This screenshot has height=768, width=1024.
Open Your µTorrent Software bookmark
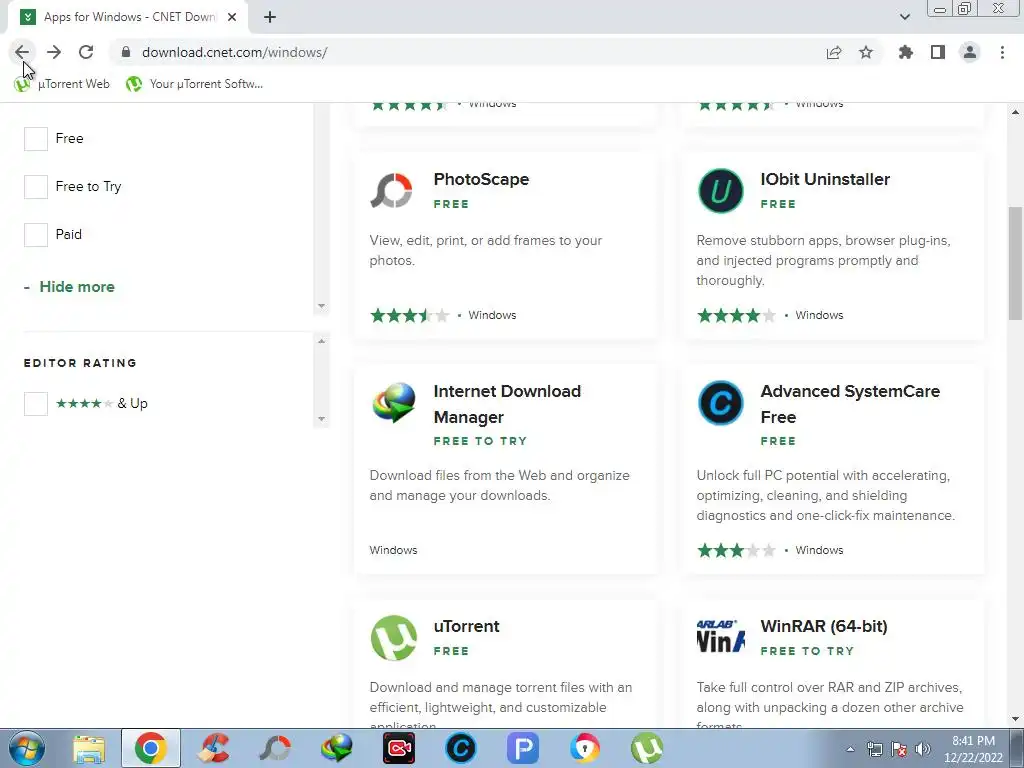coord(195,84)
